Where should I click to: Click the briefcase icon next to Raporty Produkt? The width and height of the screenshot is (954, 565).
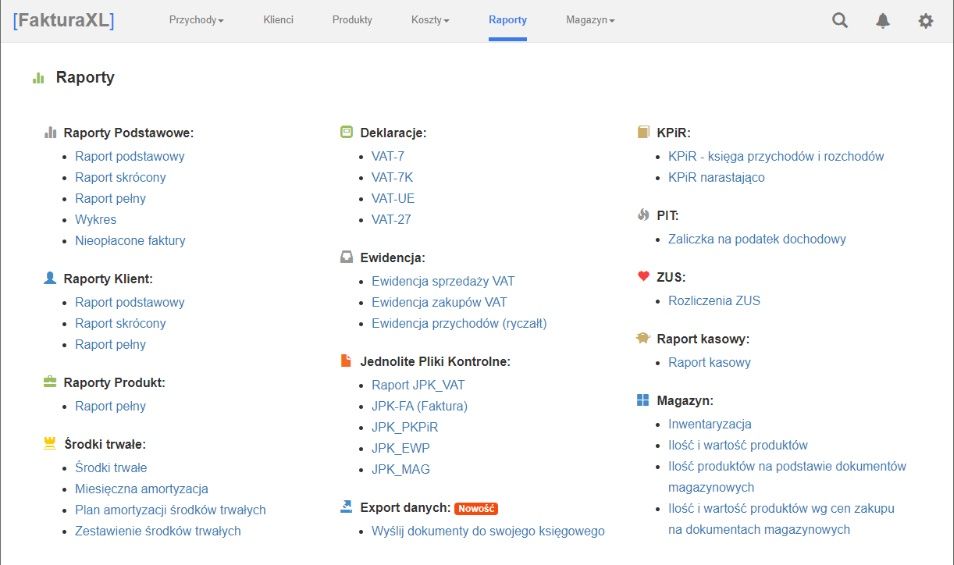tap(50, 382)
